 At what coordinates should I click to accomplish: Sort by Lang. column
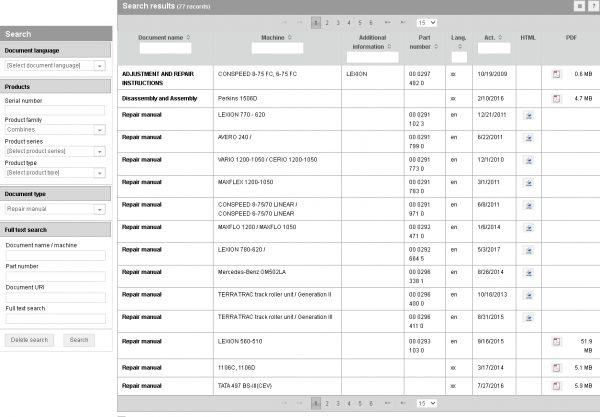coord(460,47)
